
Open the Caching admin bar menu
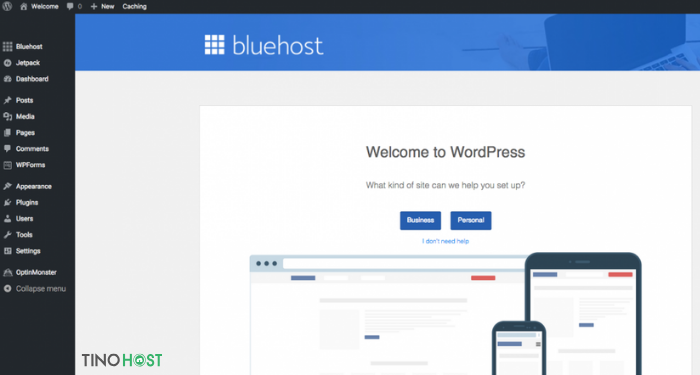point(134,7)
